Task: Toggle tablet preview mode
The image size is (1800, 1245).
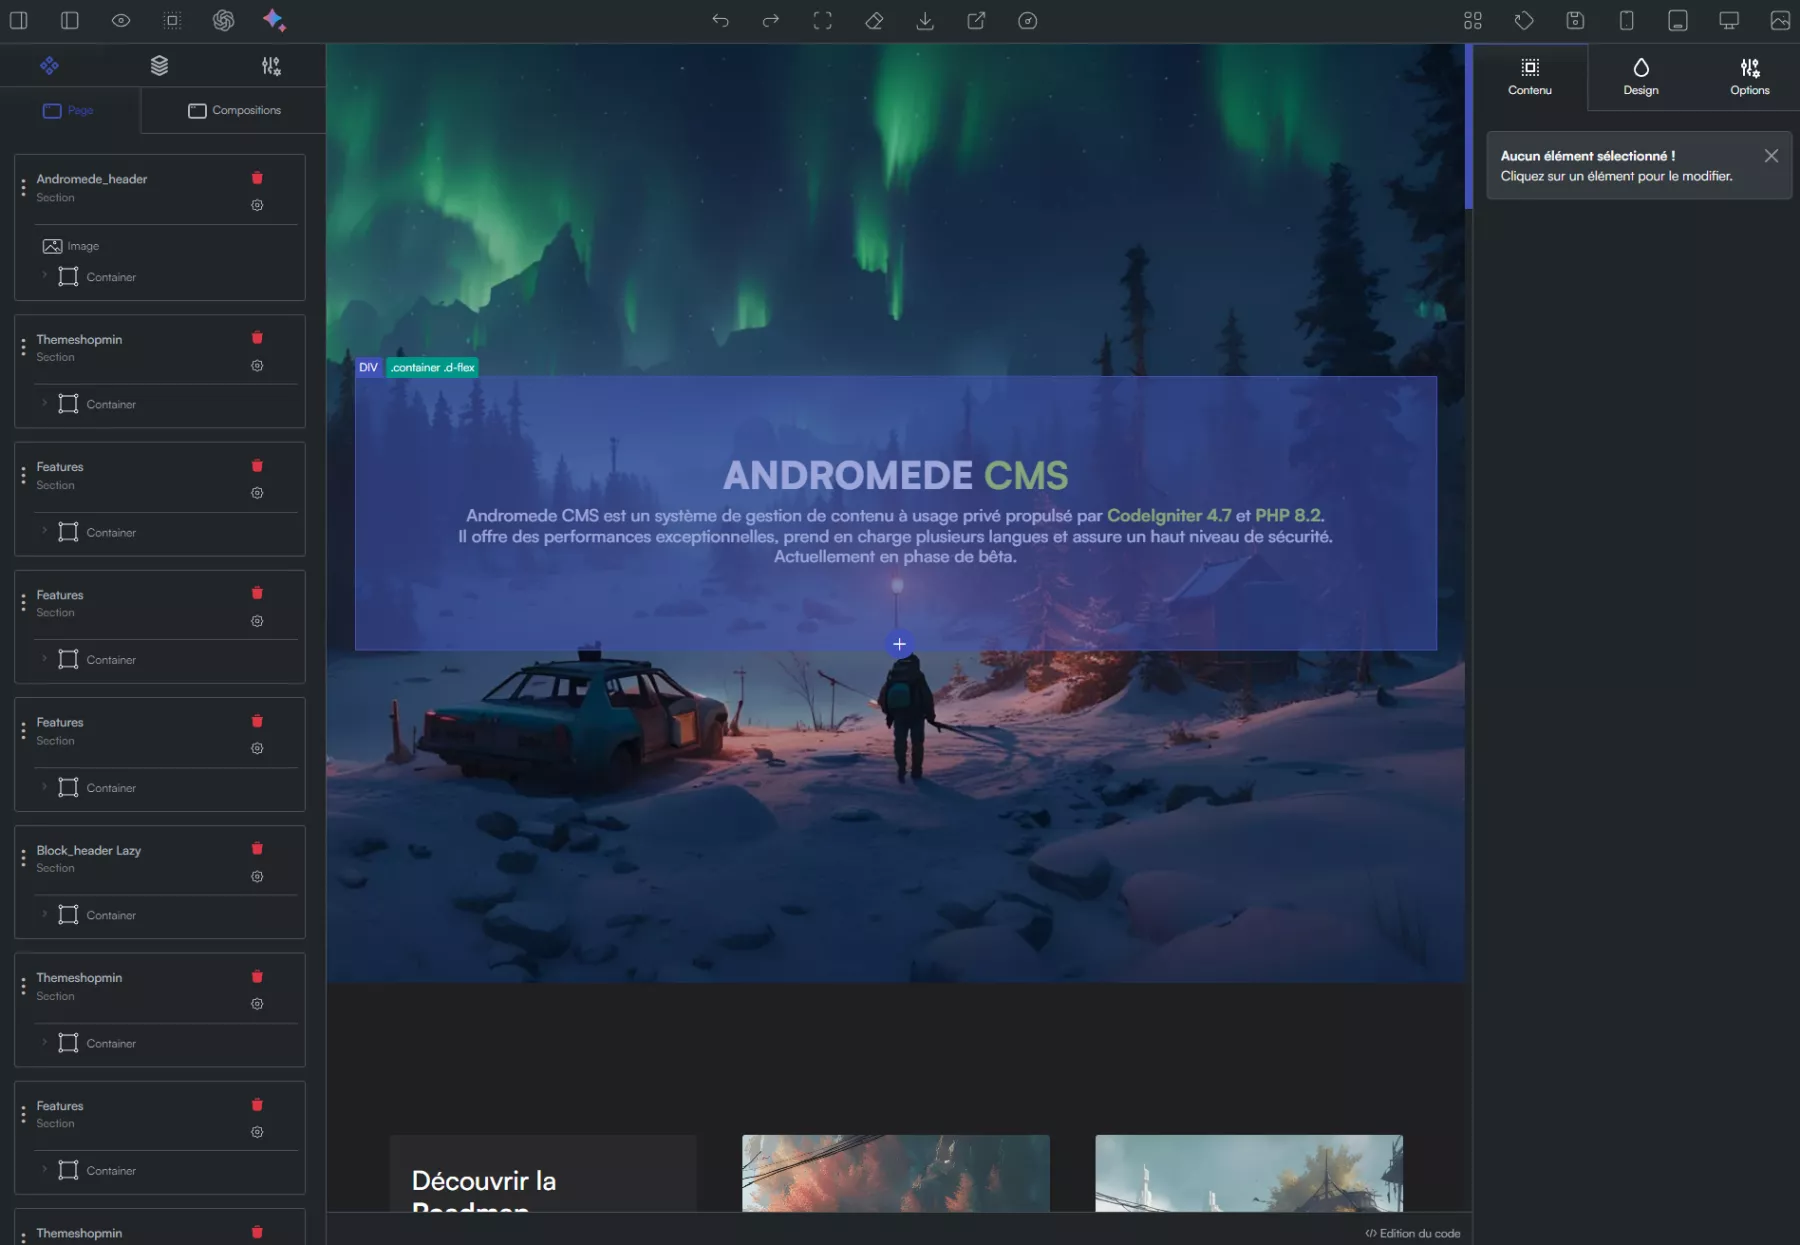Action: 1678,20
